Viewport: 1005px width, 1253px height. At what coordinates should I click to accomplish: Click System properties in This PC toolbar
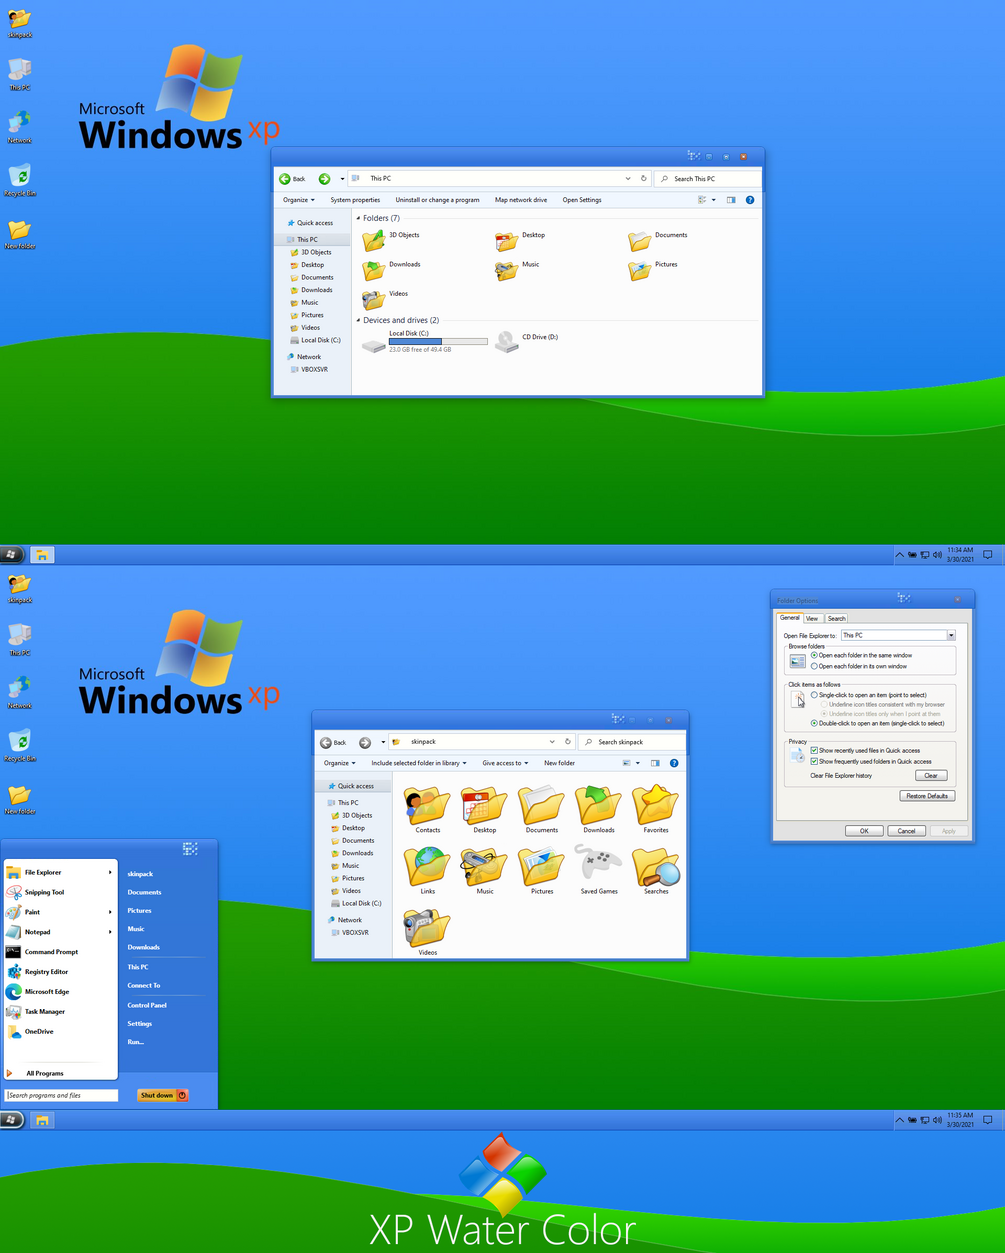[355, 200]
